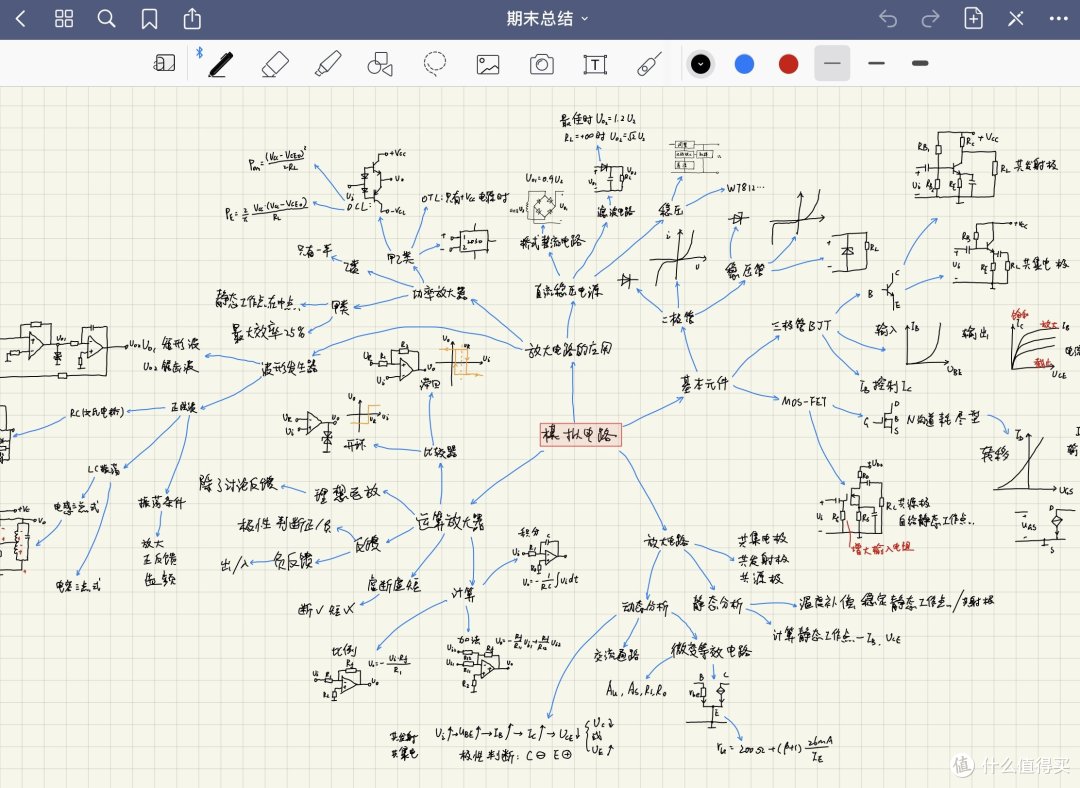
Task: Select the Text box tool
Action: (x=595, y=65)
